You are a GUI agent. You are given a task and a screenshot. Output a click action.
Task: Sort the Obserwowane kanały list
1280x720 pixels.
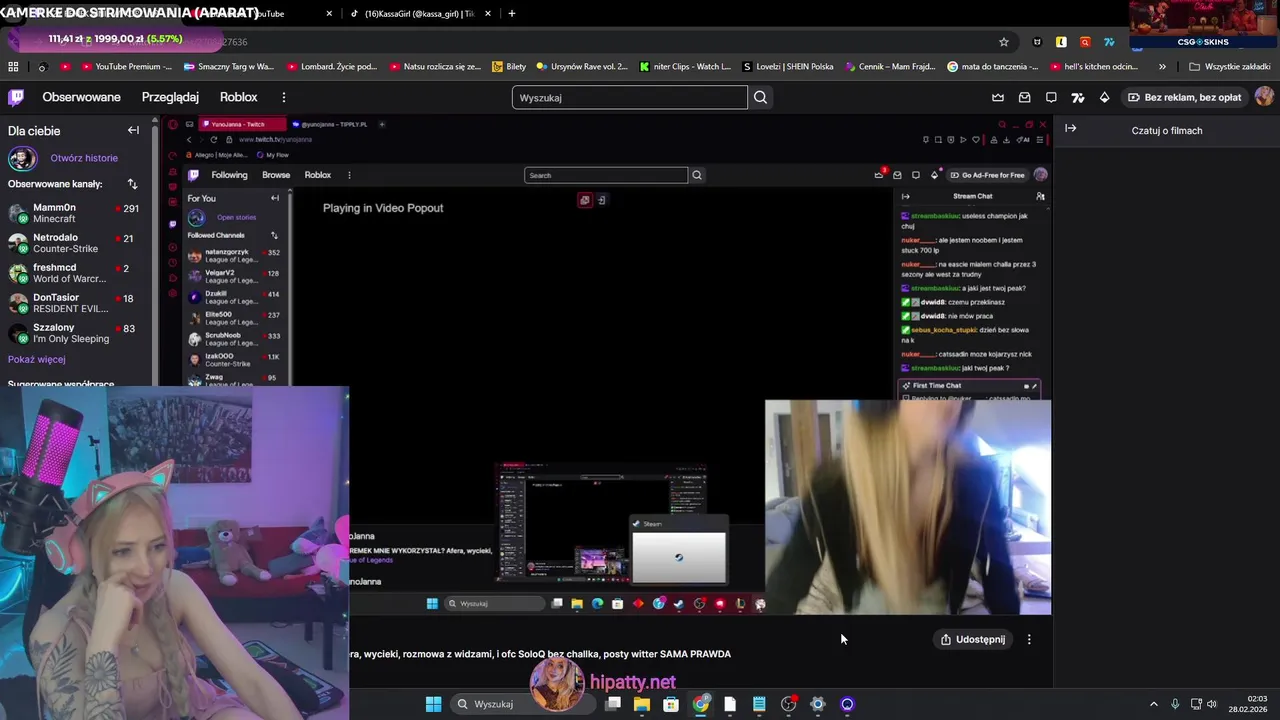click(132, 184)
